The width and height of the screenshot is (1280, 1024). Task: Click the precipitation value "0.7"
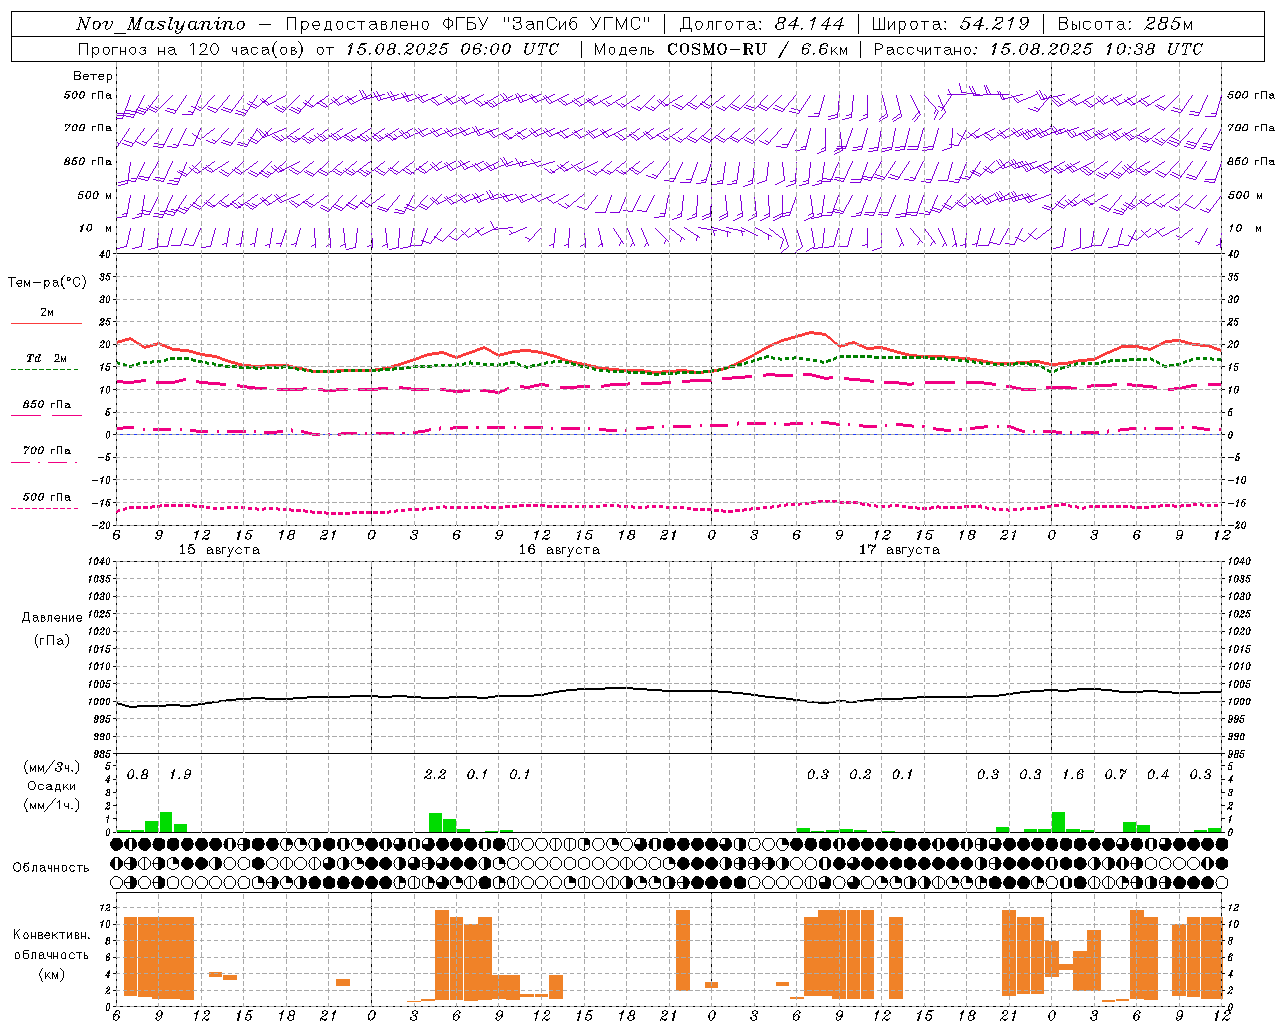click(1116, 774)
